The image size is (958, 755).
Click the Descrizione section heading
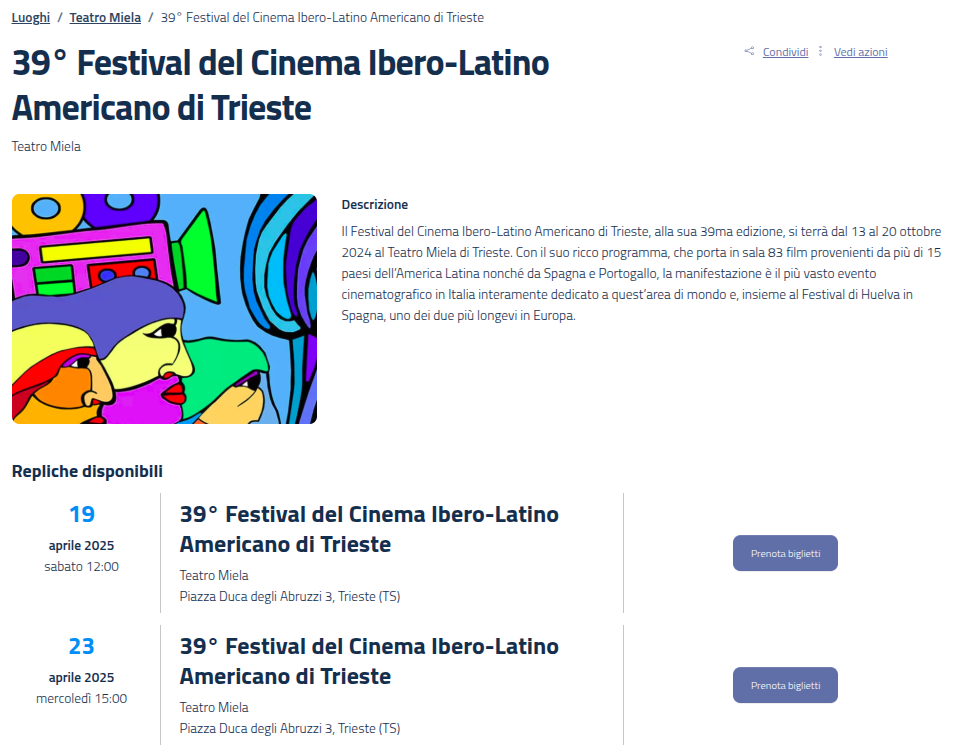375,205
